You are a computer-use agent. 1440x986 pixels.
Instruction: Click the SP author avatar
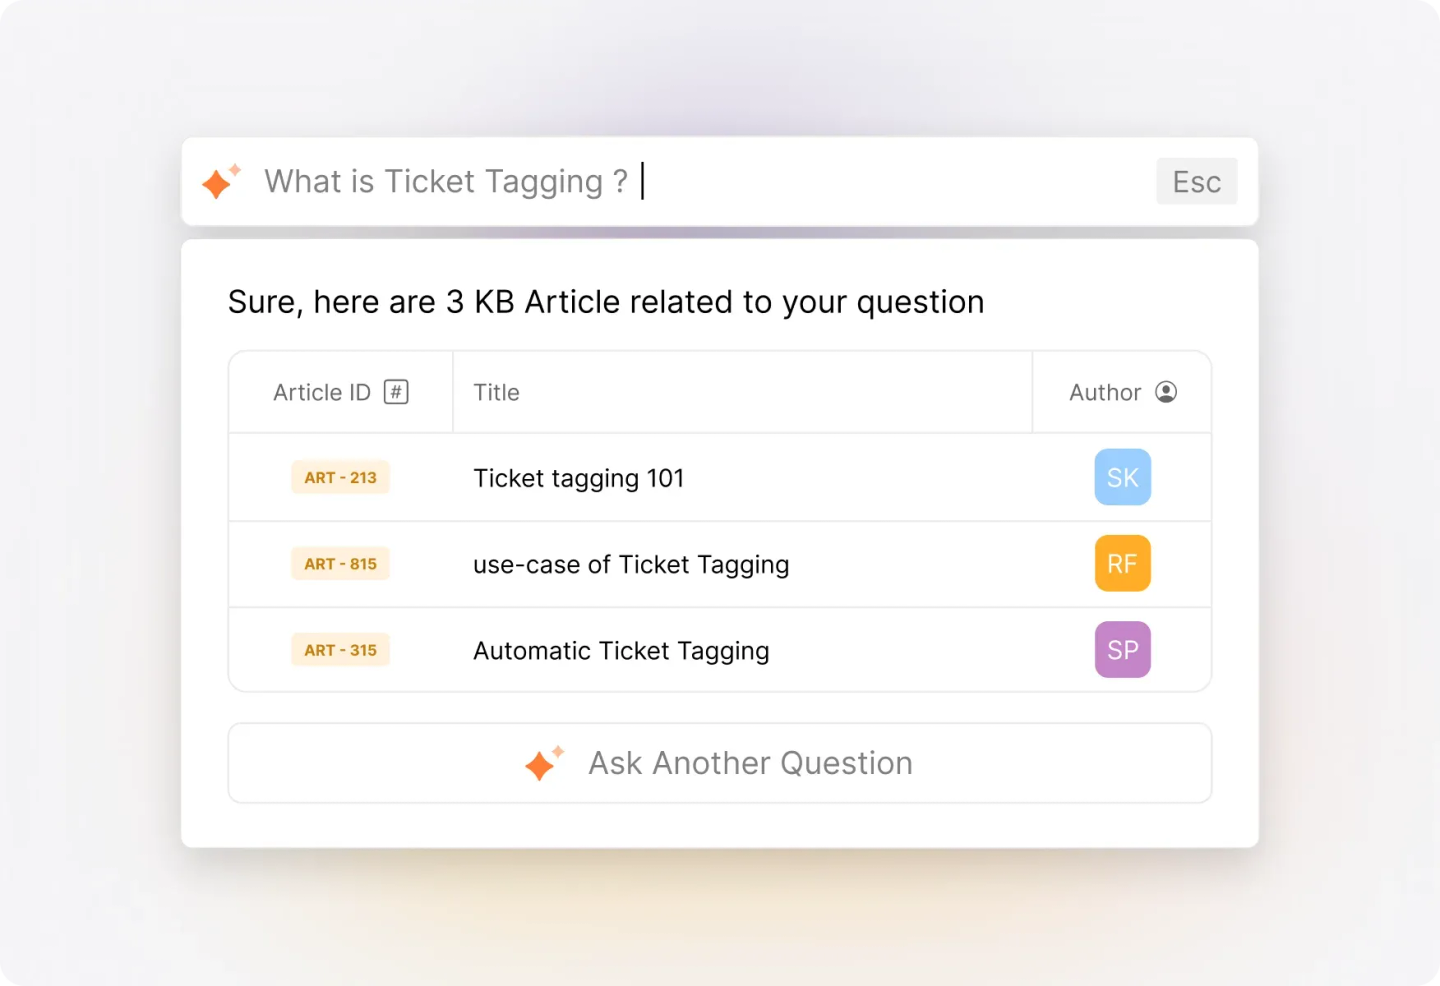point(1122,649)
